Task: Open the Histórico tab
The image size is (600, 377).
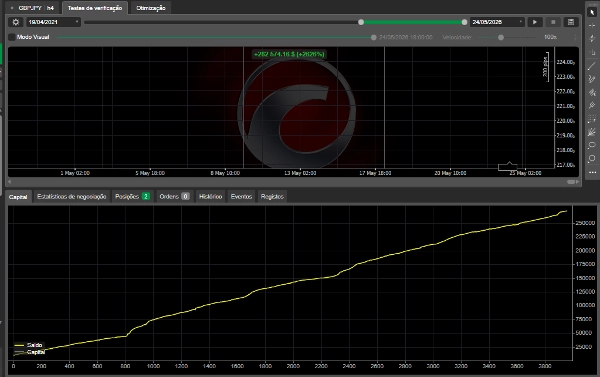Action: (x=210, y=196)
